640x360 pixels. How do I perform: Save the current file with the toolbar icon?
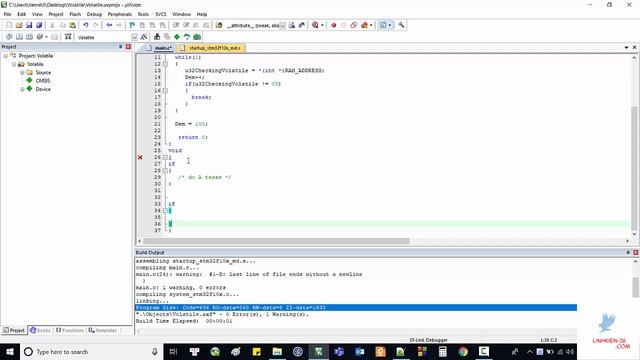pos(29,25)
